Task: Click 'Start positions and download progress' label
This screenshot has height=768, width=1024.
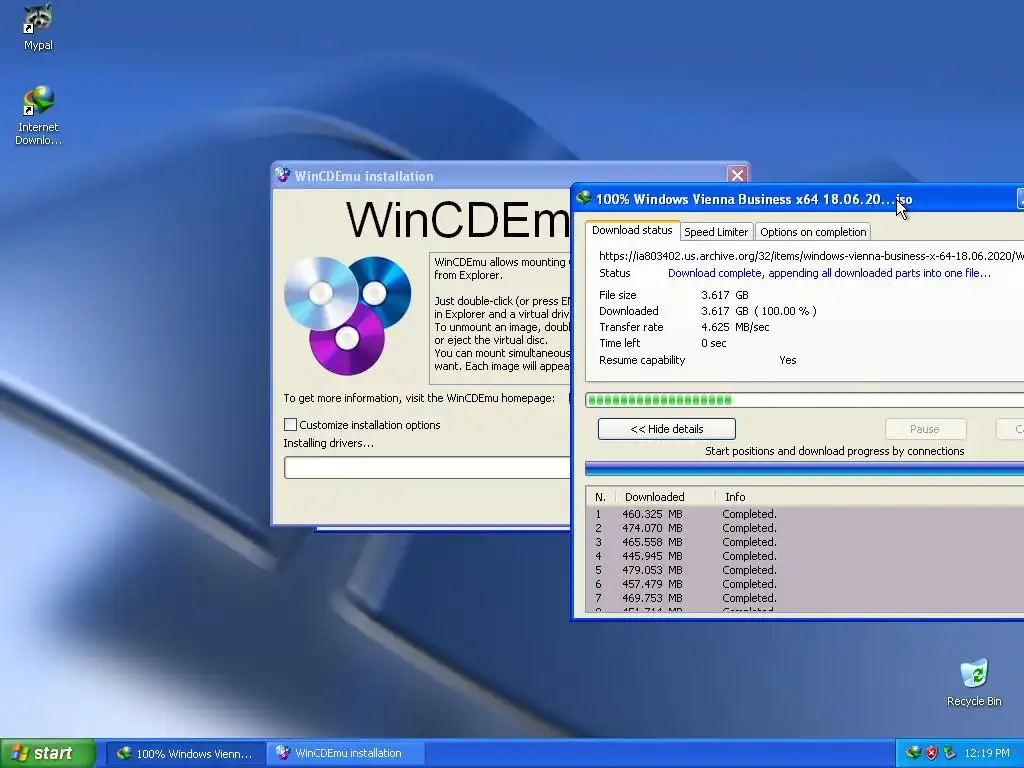Action: tap(835, 451)
